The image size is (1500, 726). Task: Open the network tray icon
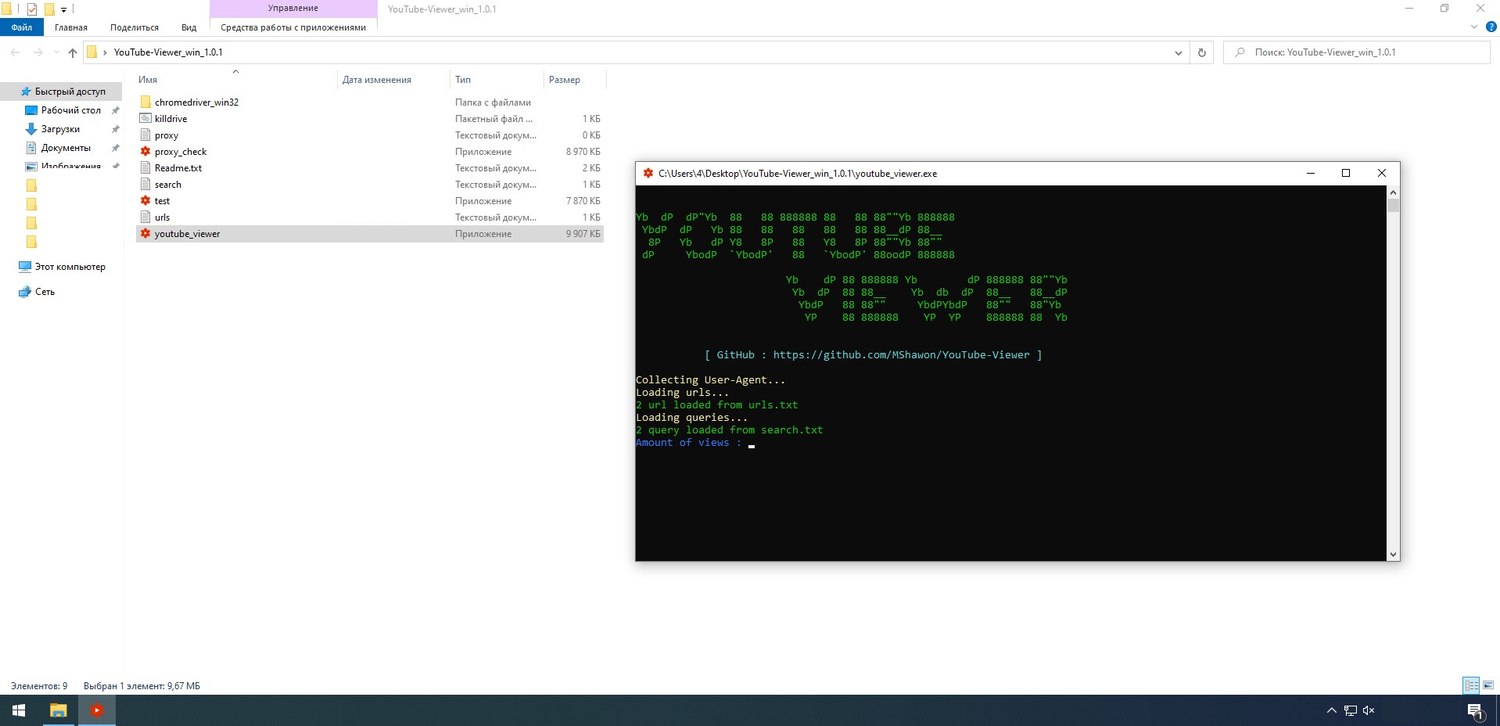coord(1351,711)
